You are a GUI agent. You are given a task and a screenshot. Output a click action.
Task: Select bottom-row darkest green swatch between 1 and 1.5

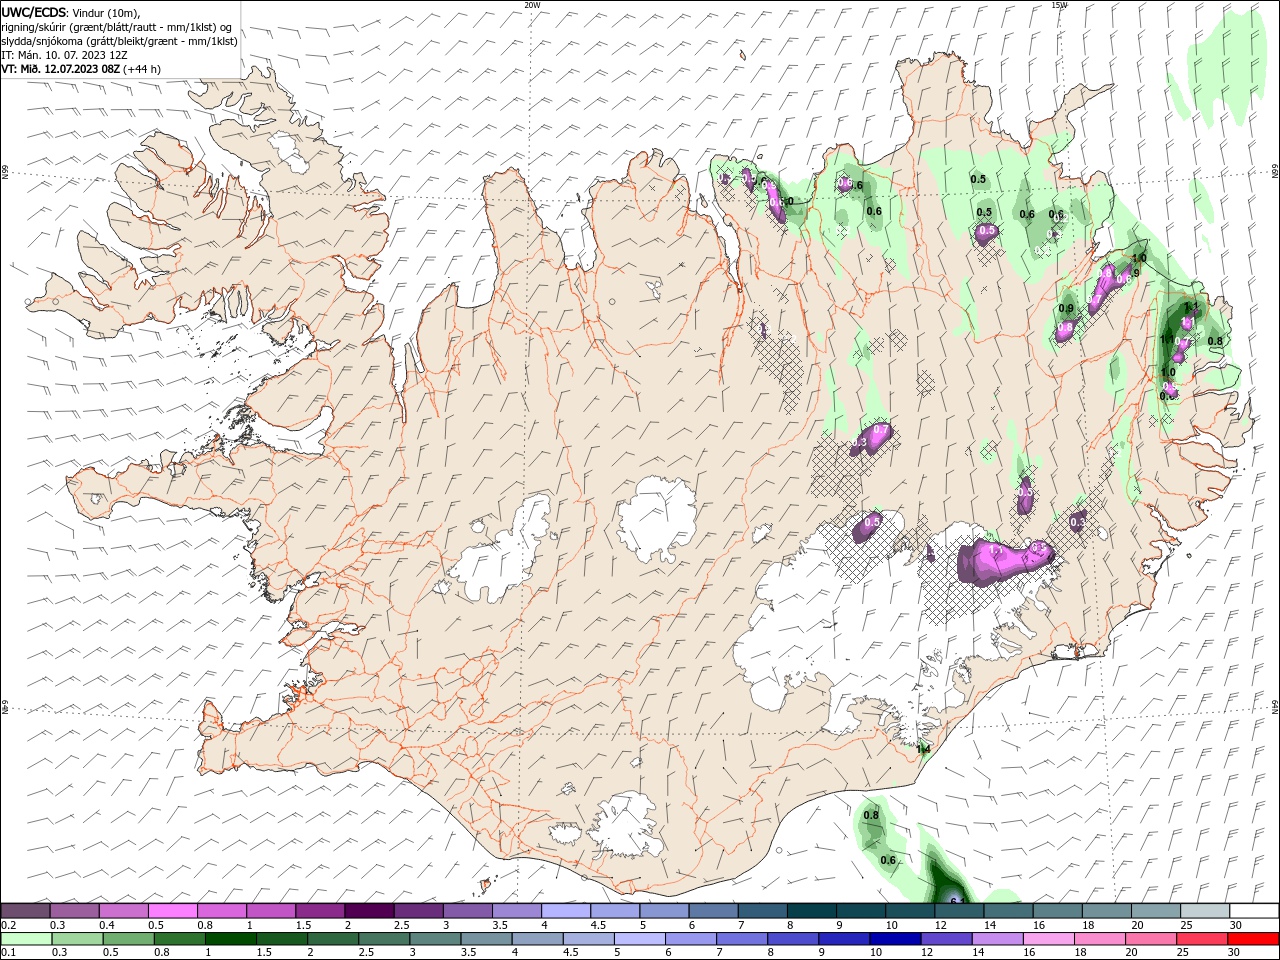tap(230, 939)
